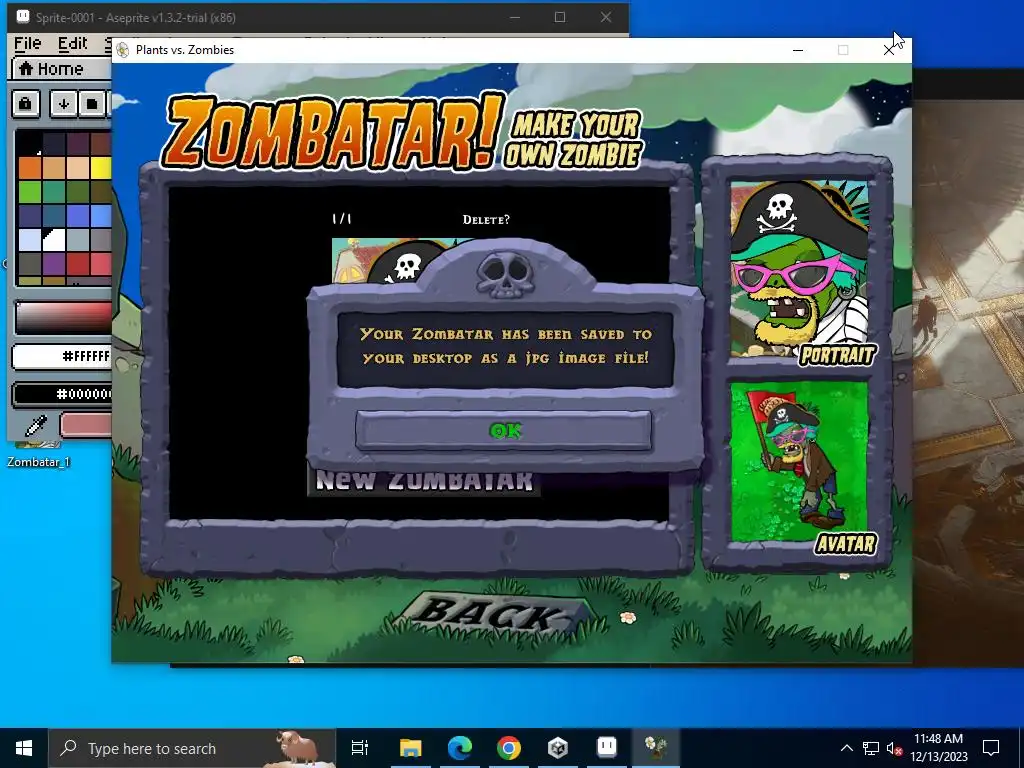Screen dimensions: 1024x768
Task: Pick the white palette swatch in Aseprite
Action: point(55,240)
